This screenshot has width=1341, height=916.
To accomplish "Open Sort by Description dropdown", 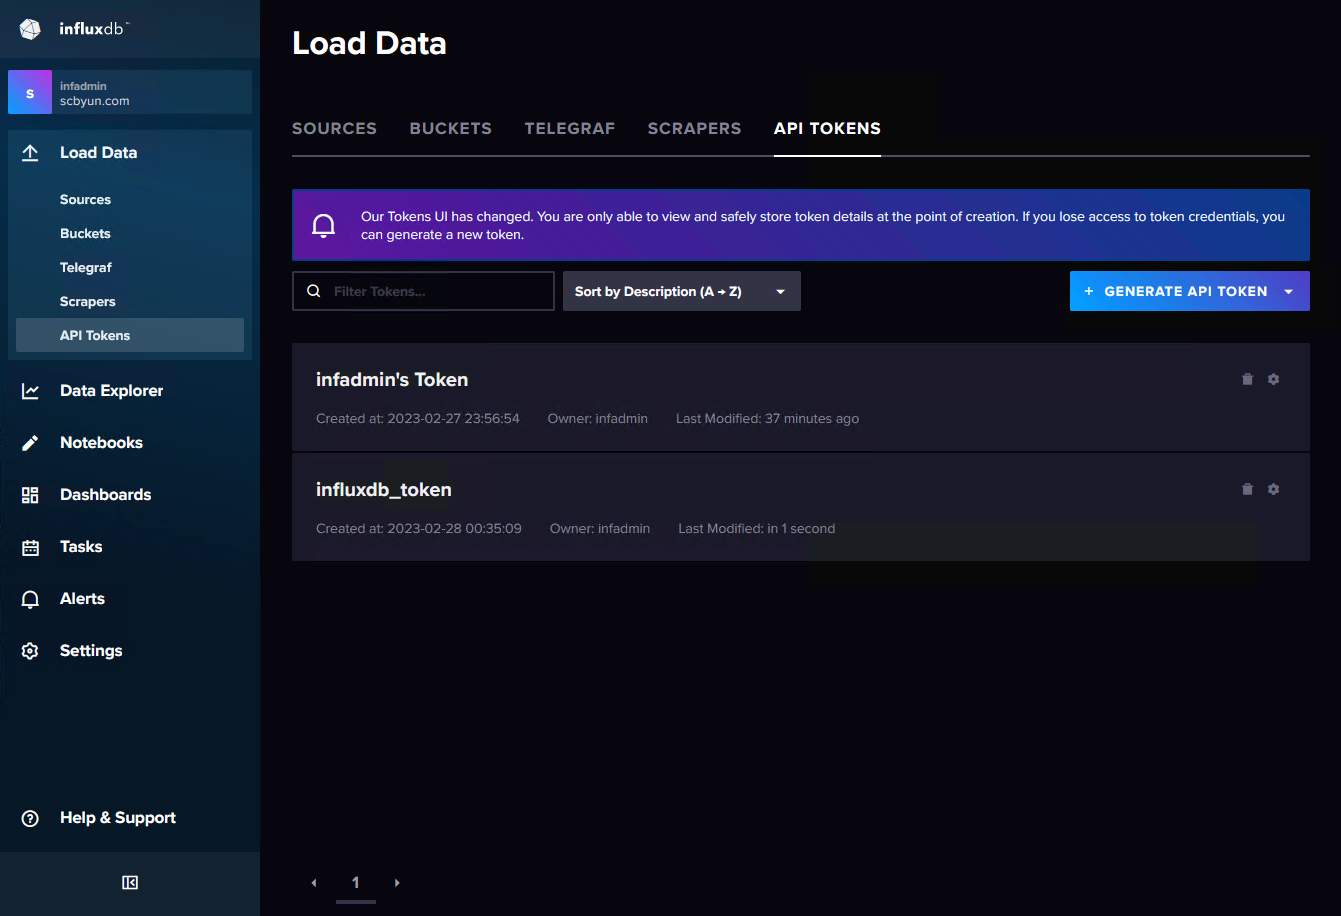I will tap(682, 291).
